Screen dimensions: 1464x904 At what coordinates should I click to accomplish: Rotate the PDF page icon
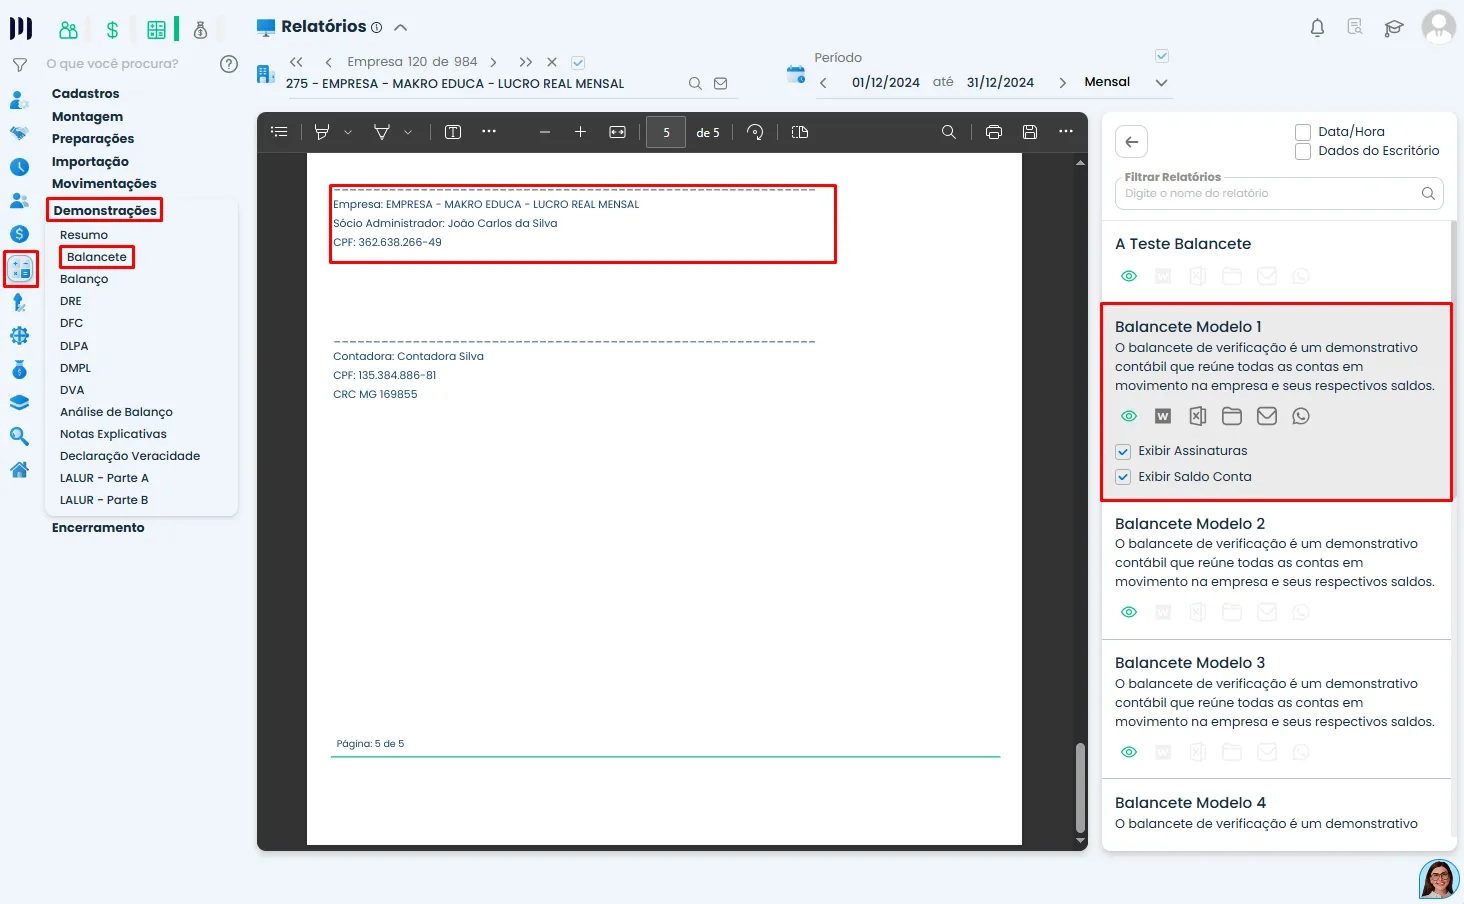pyautogui.click(x=755, y=132)
